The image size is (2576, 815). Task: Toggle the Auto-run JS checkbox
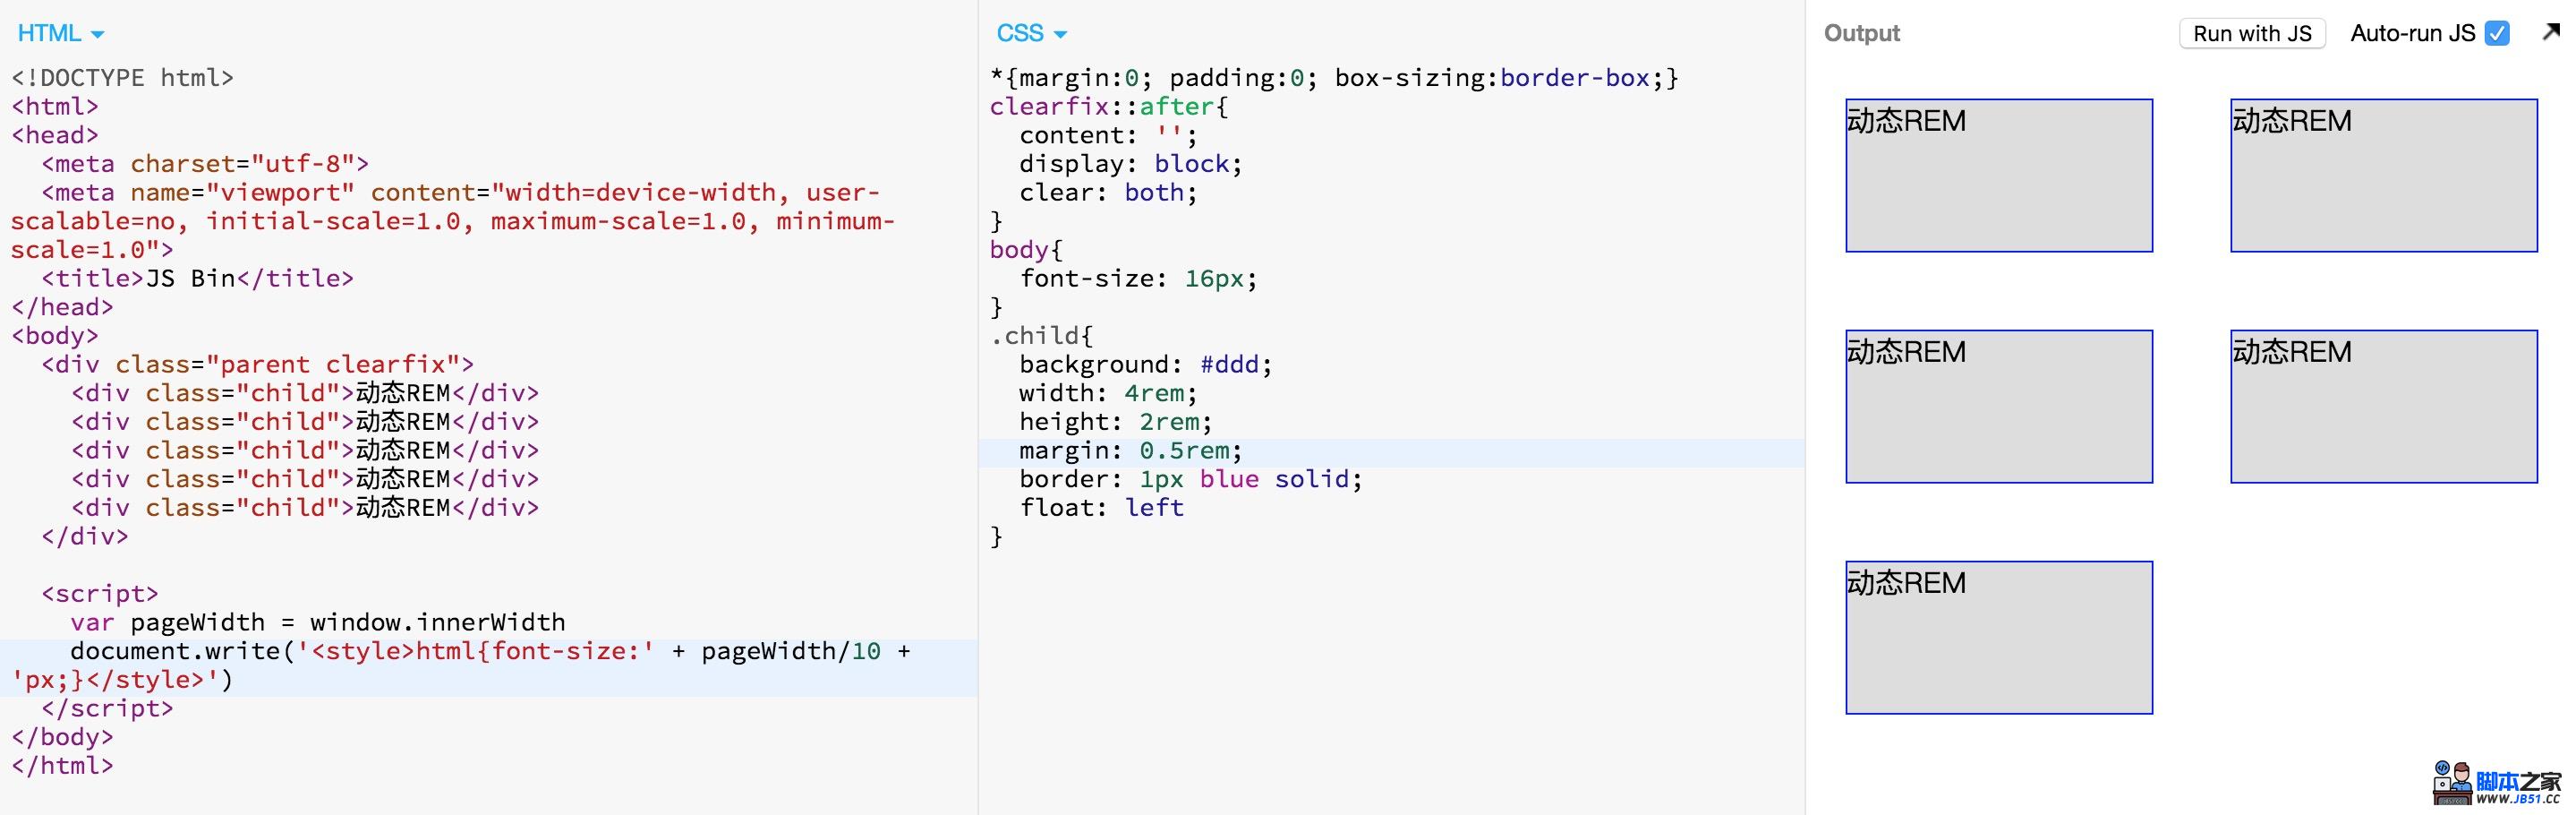2497,33
